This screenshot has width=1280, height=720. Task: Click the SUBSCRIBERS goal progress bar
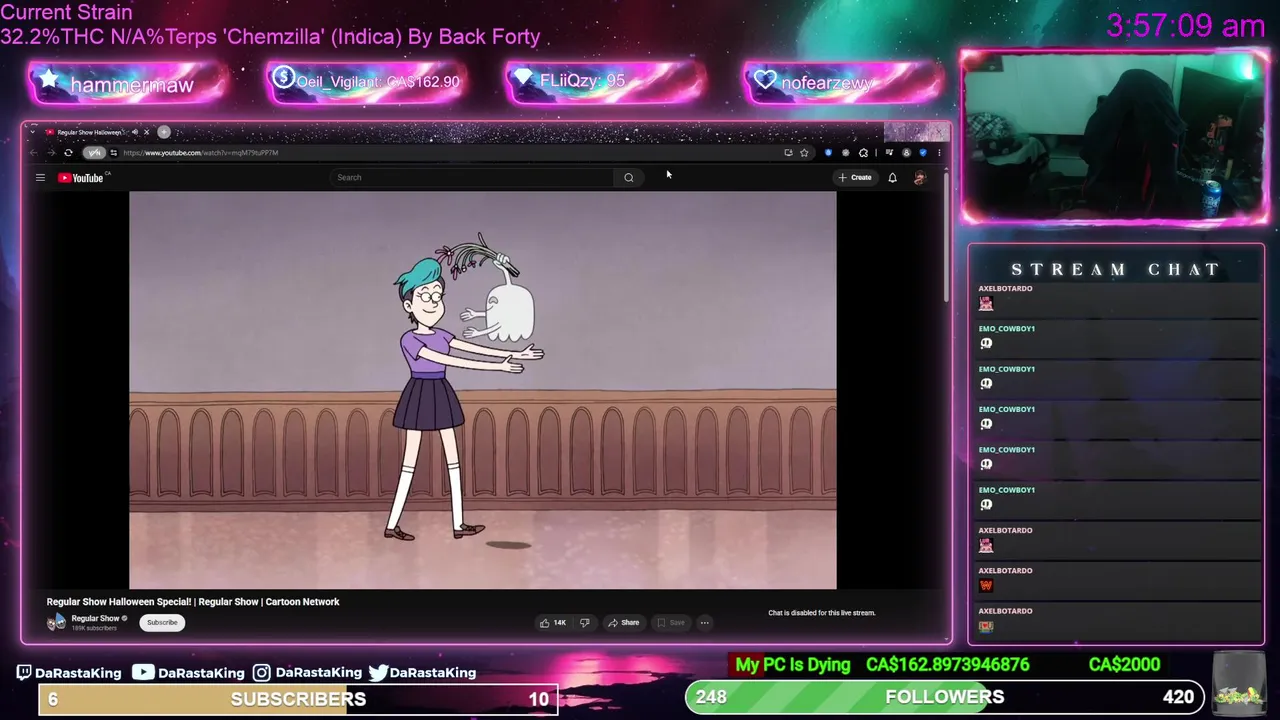297,699
